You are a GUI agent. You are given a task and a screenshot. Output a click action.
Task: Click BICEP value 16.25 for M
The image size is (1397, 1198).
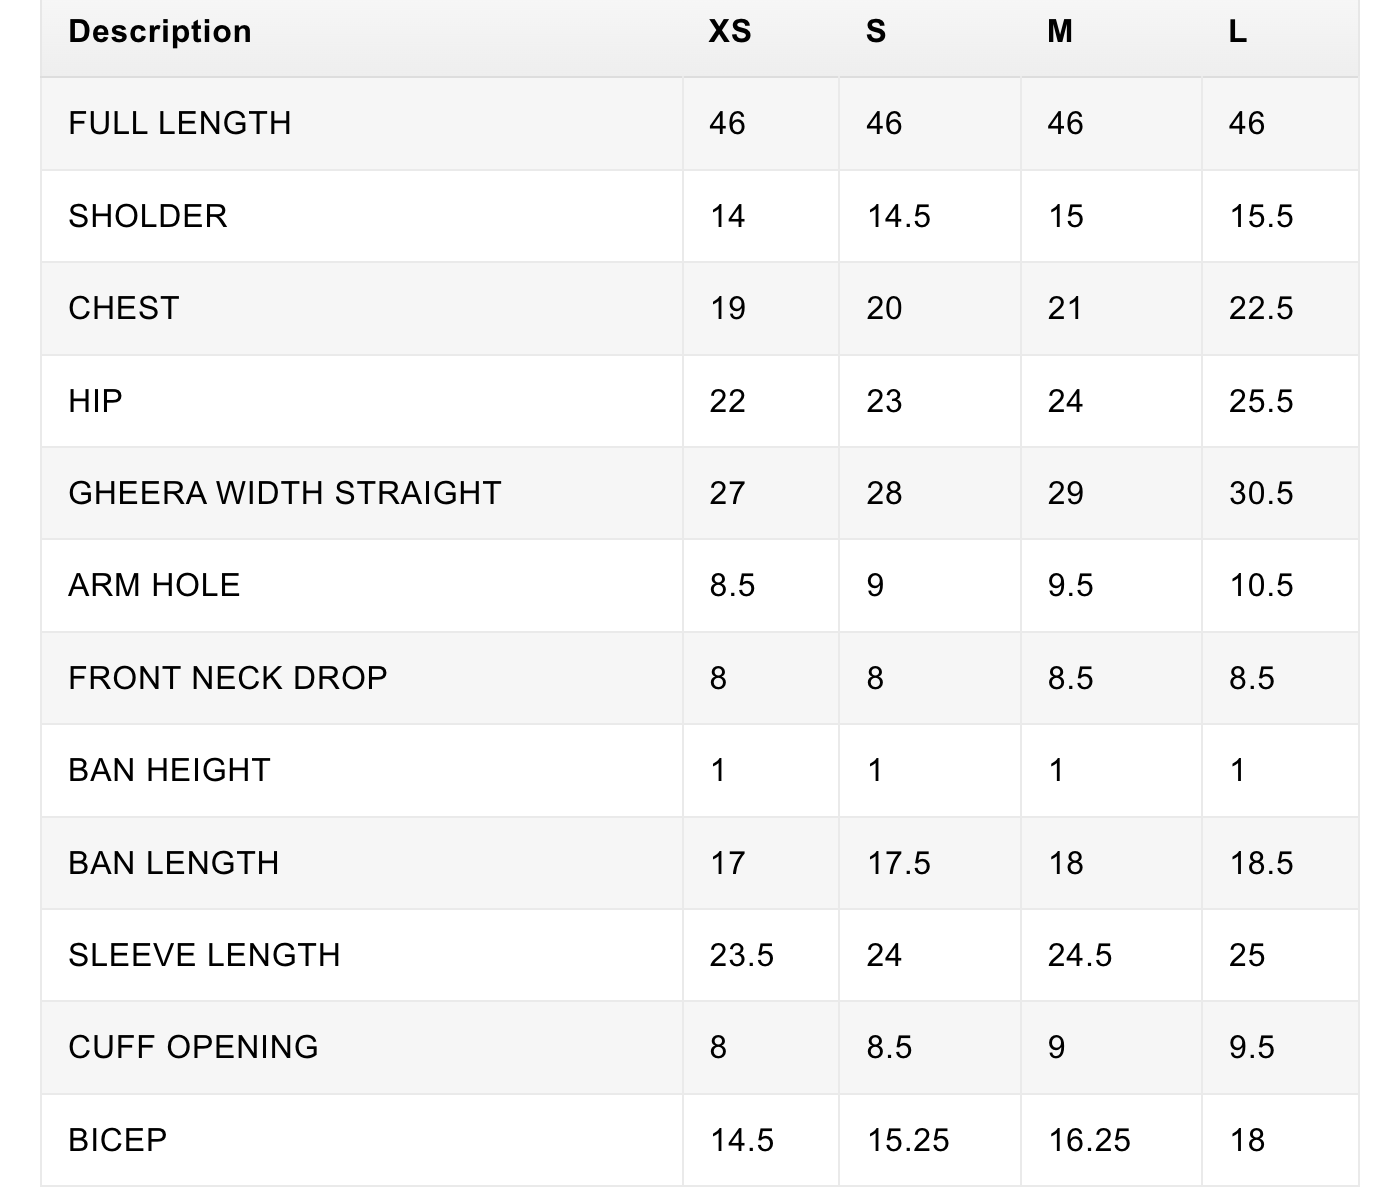[1089, 1140]
